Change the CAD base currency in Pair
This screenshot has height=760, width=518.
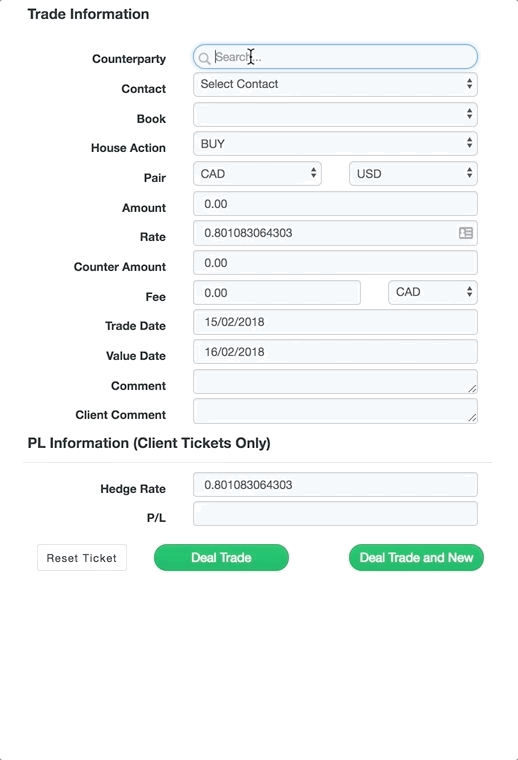tap(257, 174)
